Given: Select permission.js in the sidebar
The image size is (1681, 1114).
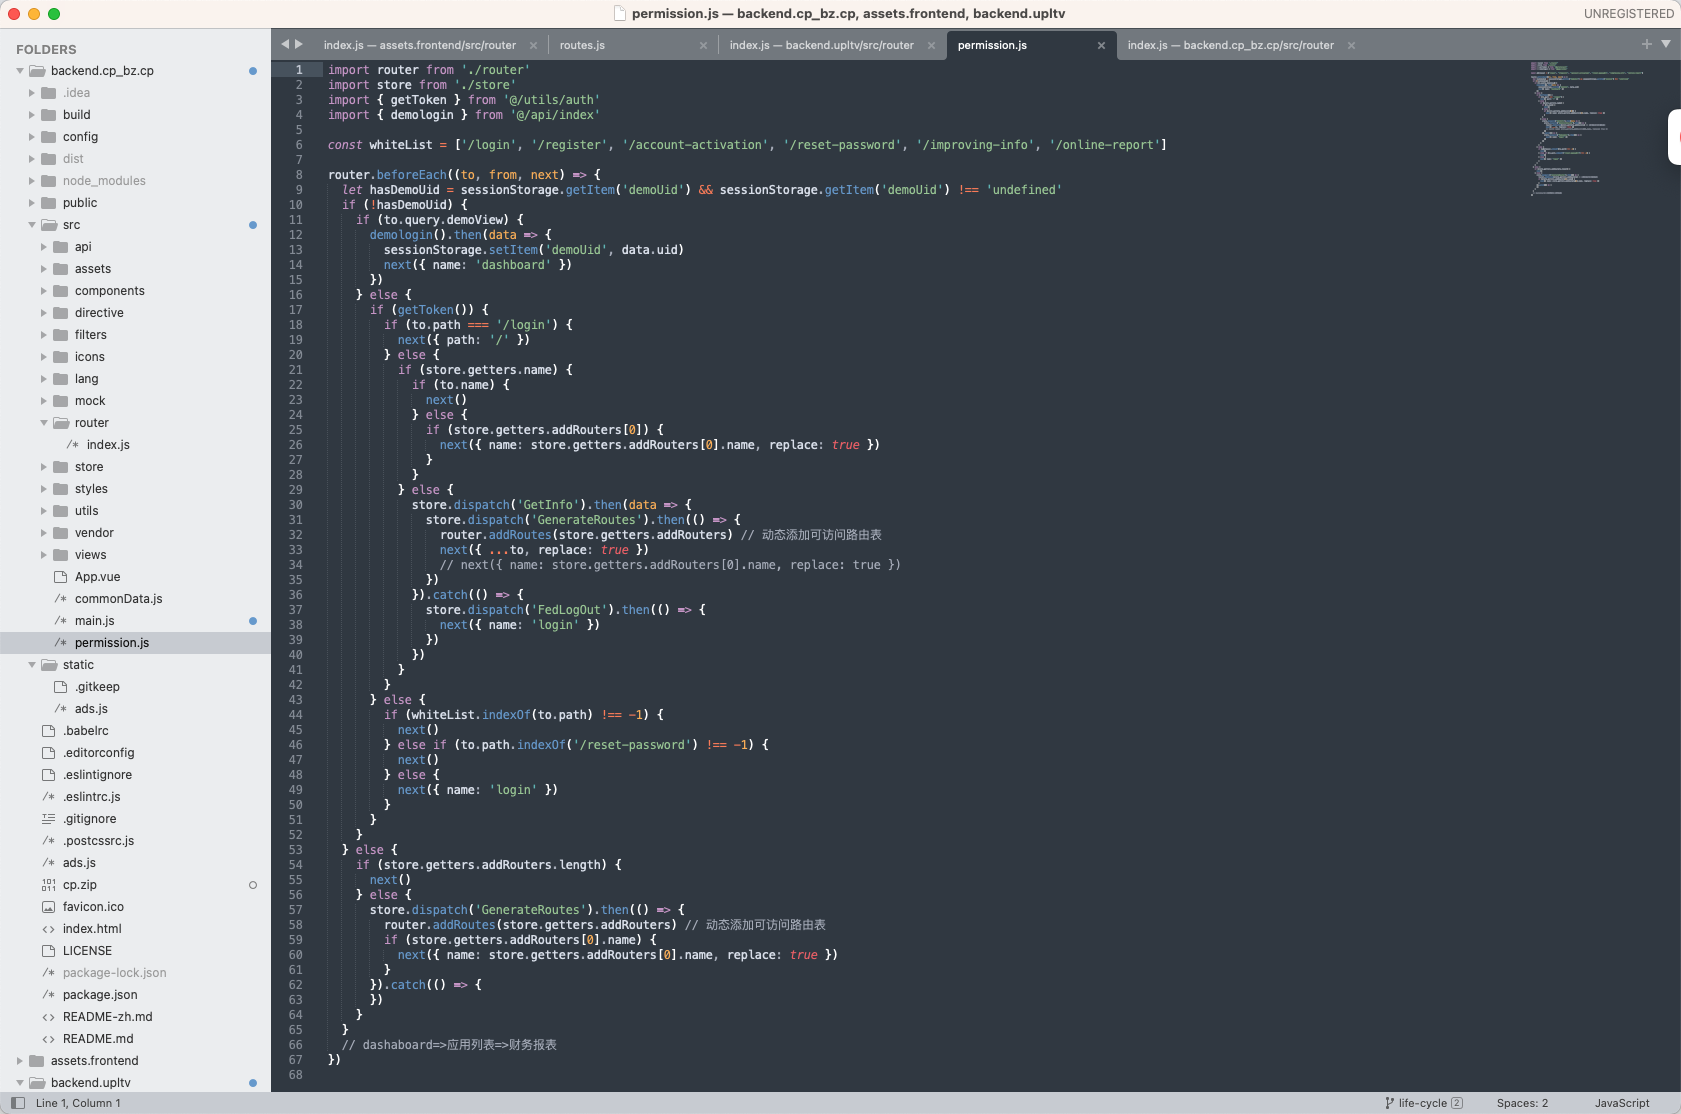Looking at the screenshot, I should coord(112,643).
